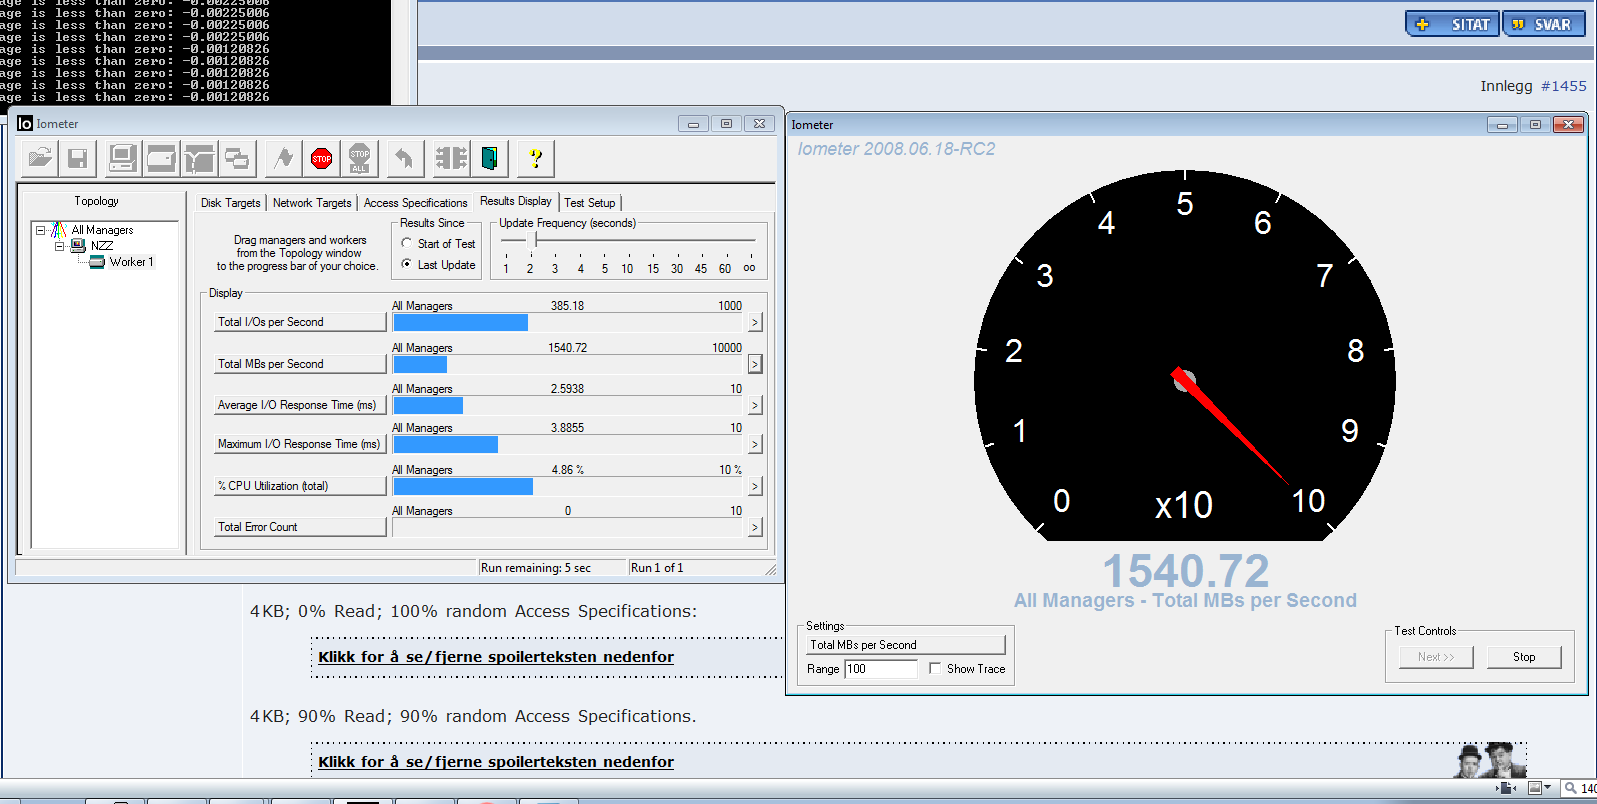Click gauge Settings Total MBs per Second button
The width and height of the screenshot is (1597, 804).
tap(906, 645)
